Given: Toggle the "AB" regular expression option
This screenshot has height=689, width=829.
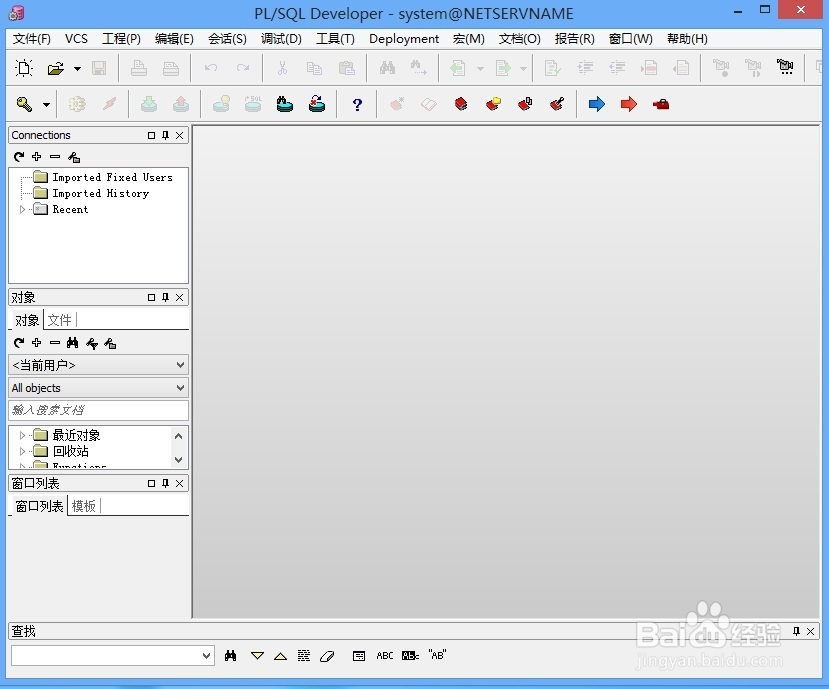Looking at the screenshot, I should click(x=438, y=655).
